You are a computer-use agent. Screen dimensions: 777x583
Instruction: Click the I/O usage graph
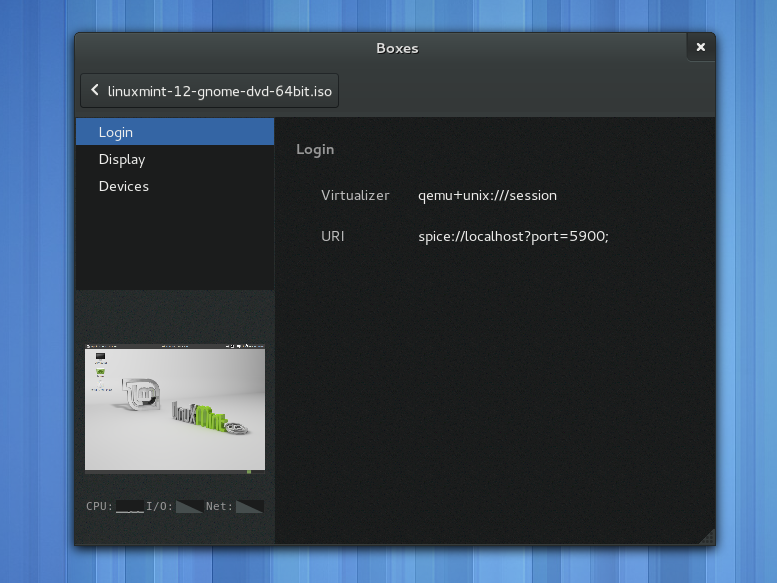[189, 506]
